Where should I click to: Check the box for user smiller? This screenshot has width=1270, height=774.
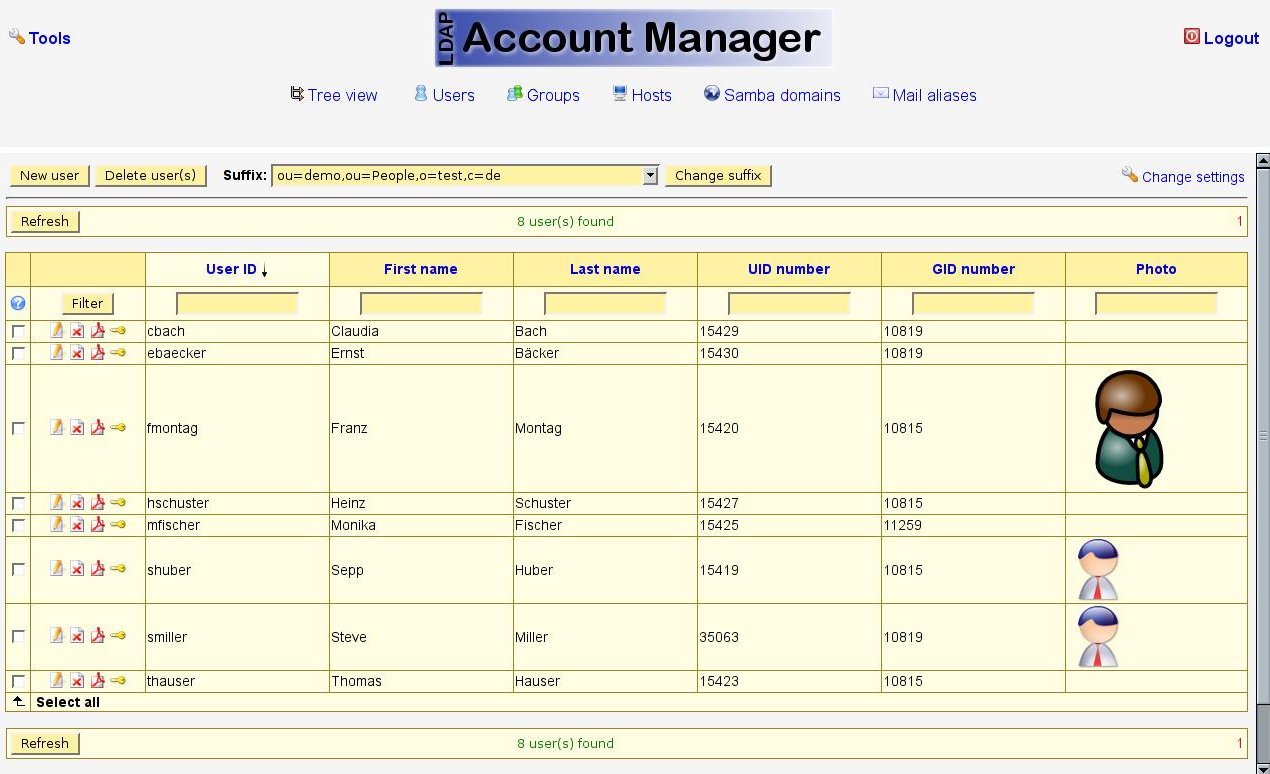coord(18,636)
